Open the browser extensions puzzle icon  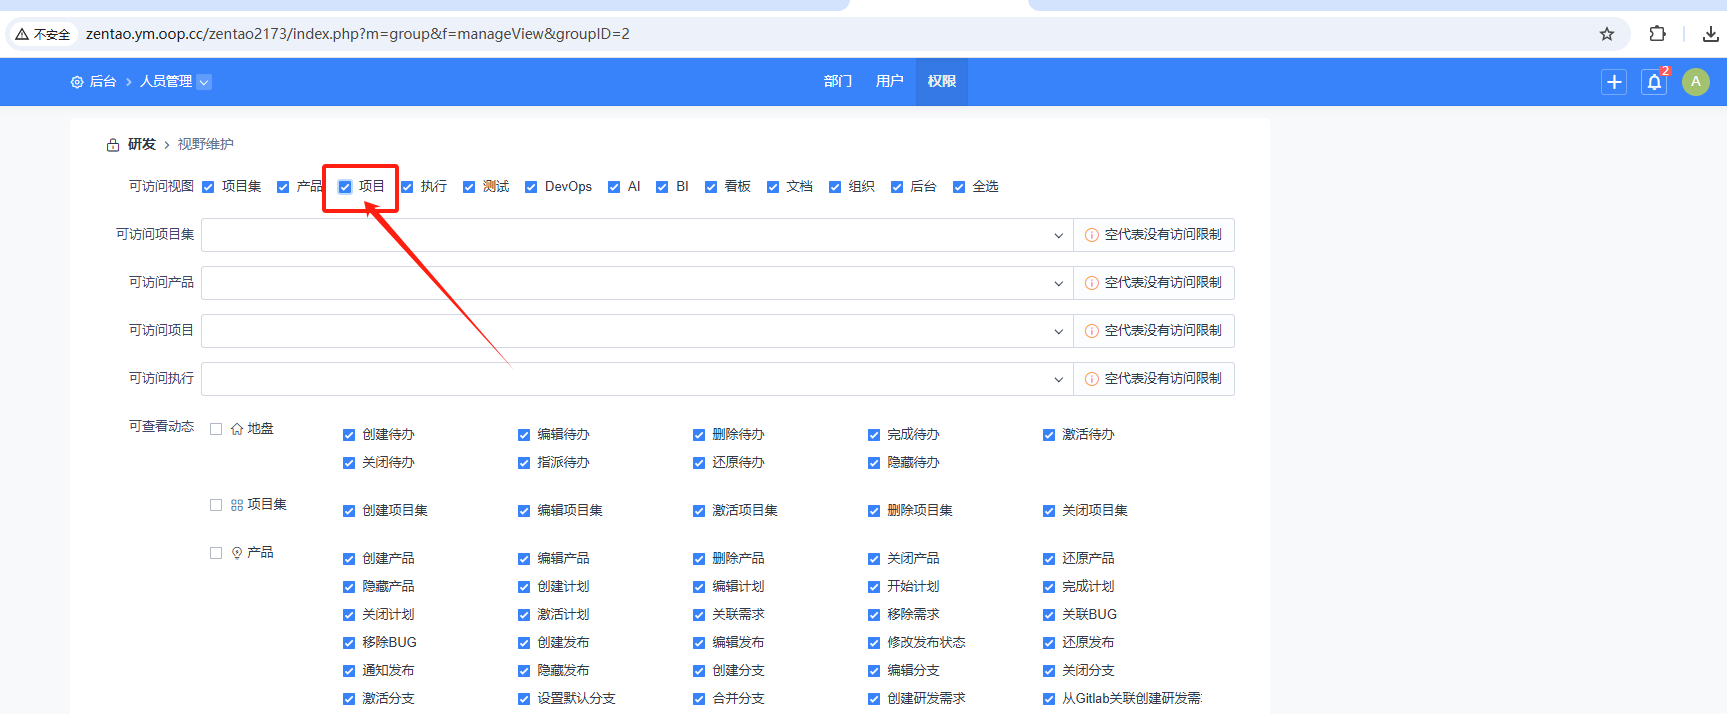coord(1657,34)
